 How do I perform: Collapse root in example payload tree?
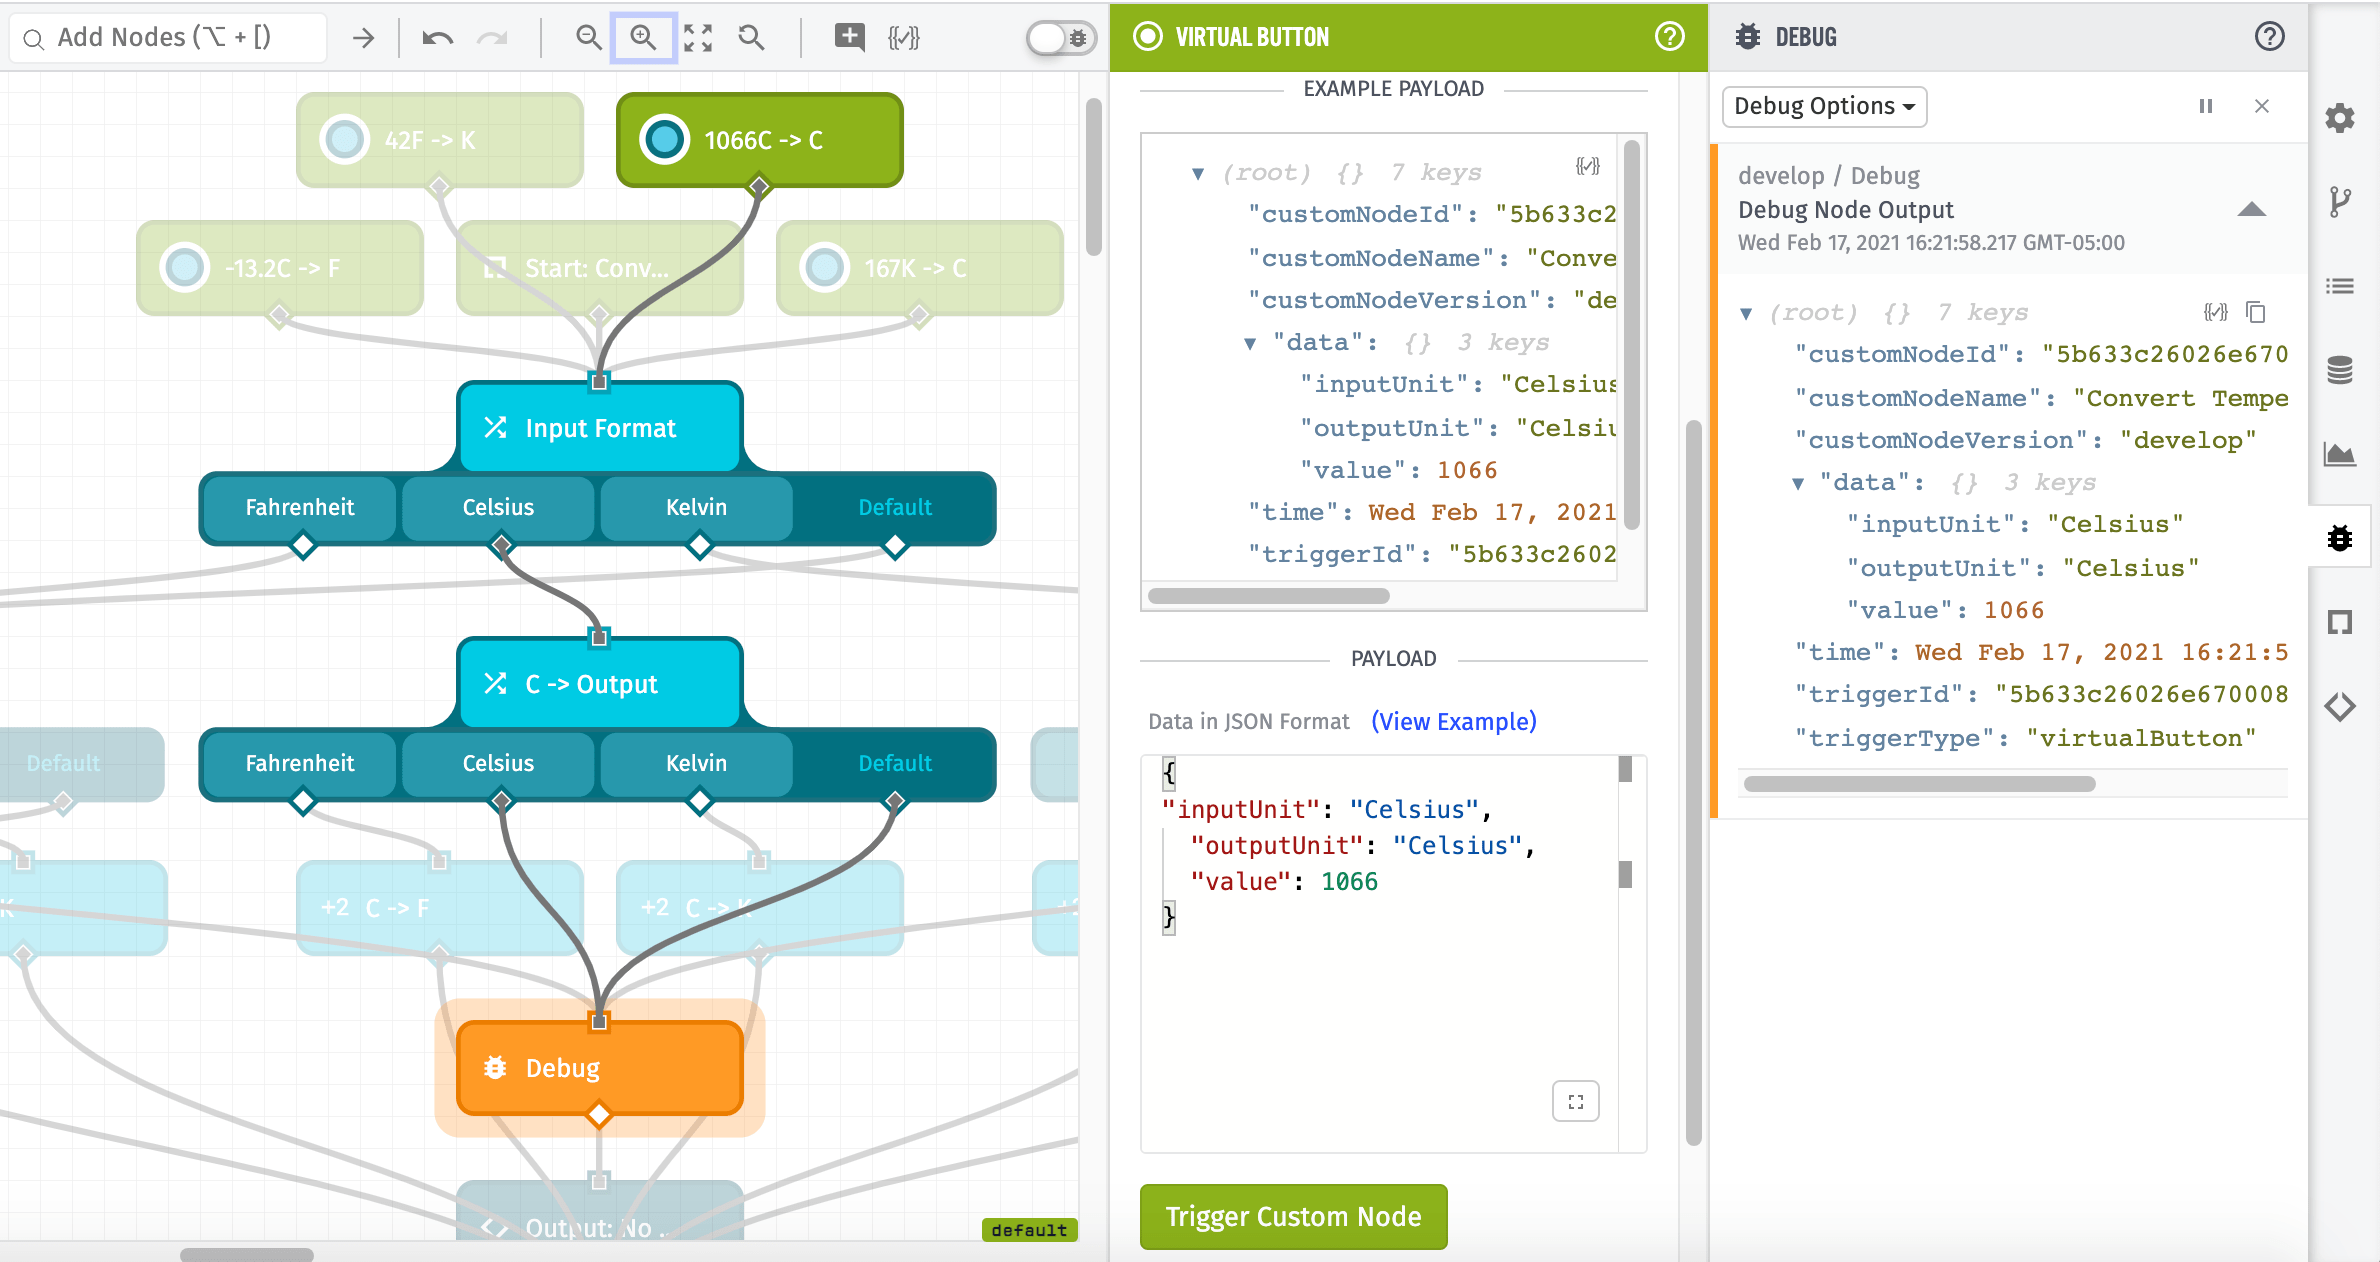1198,174
